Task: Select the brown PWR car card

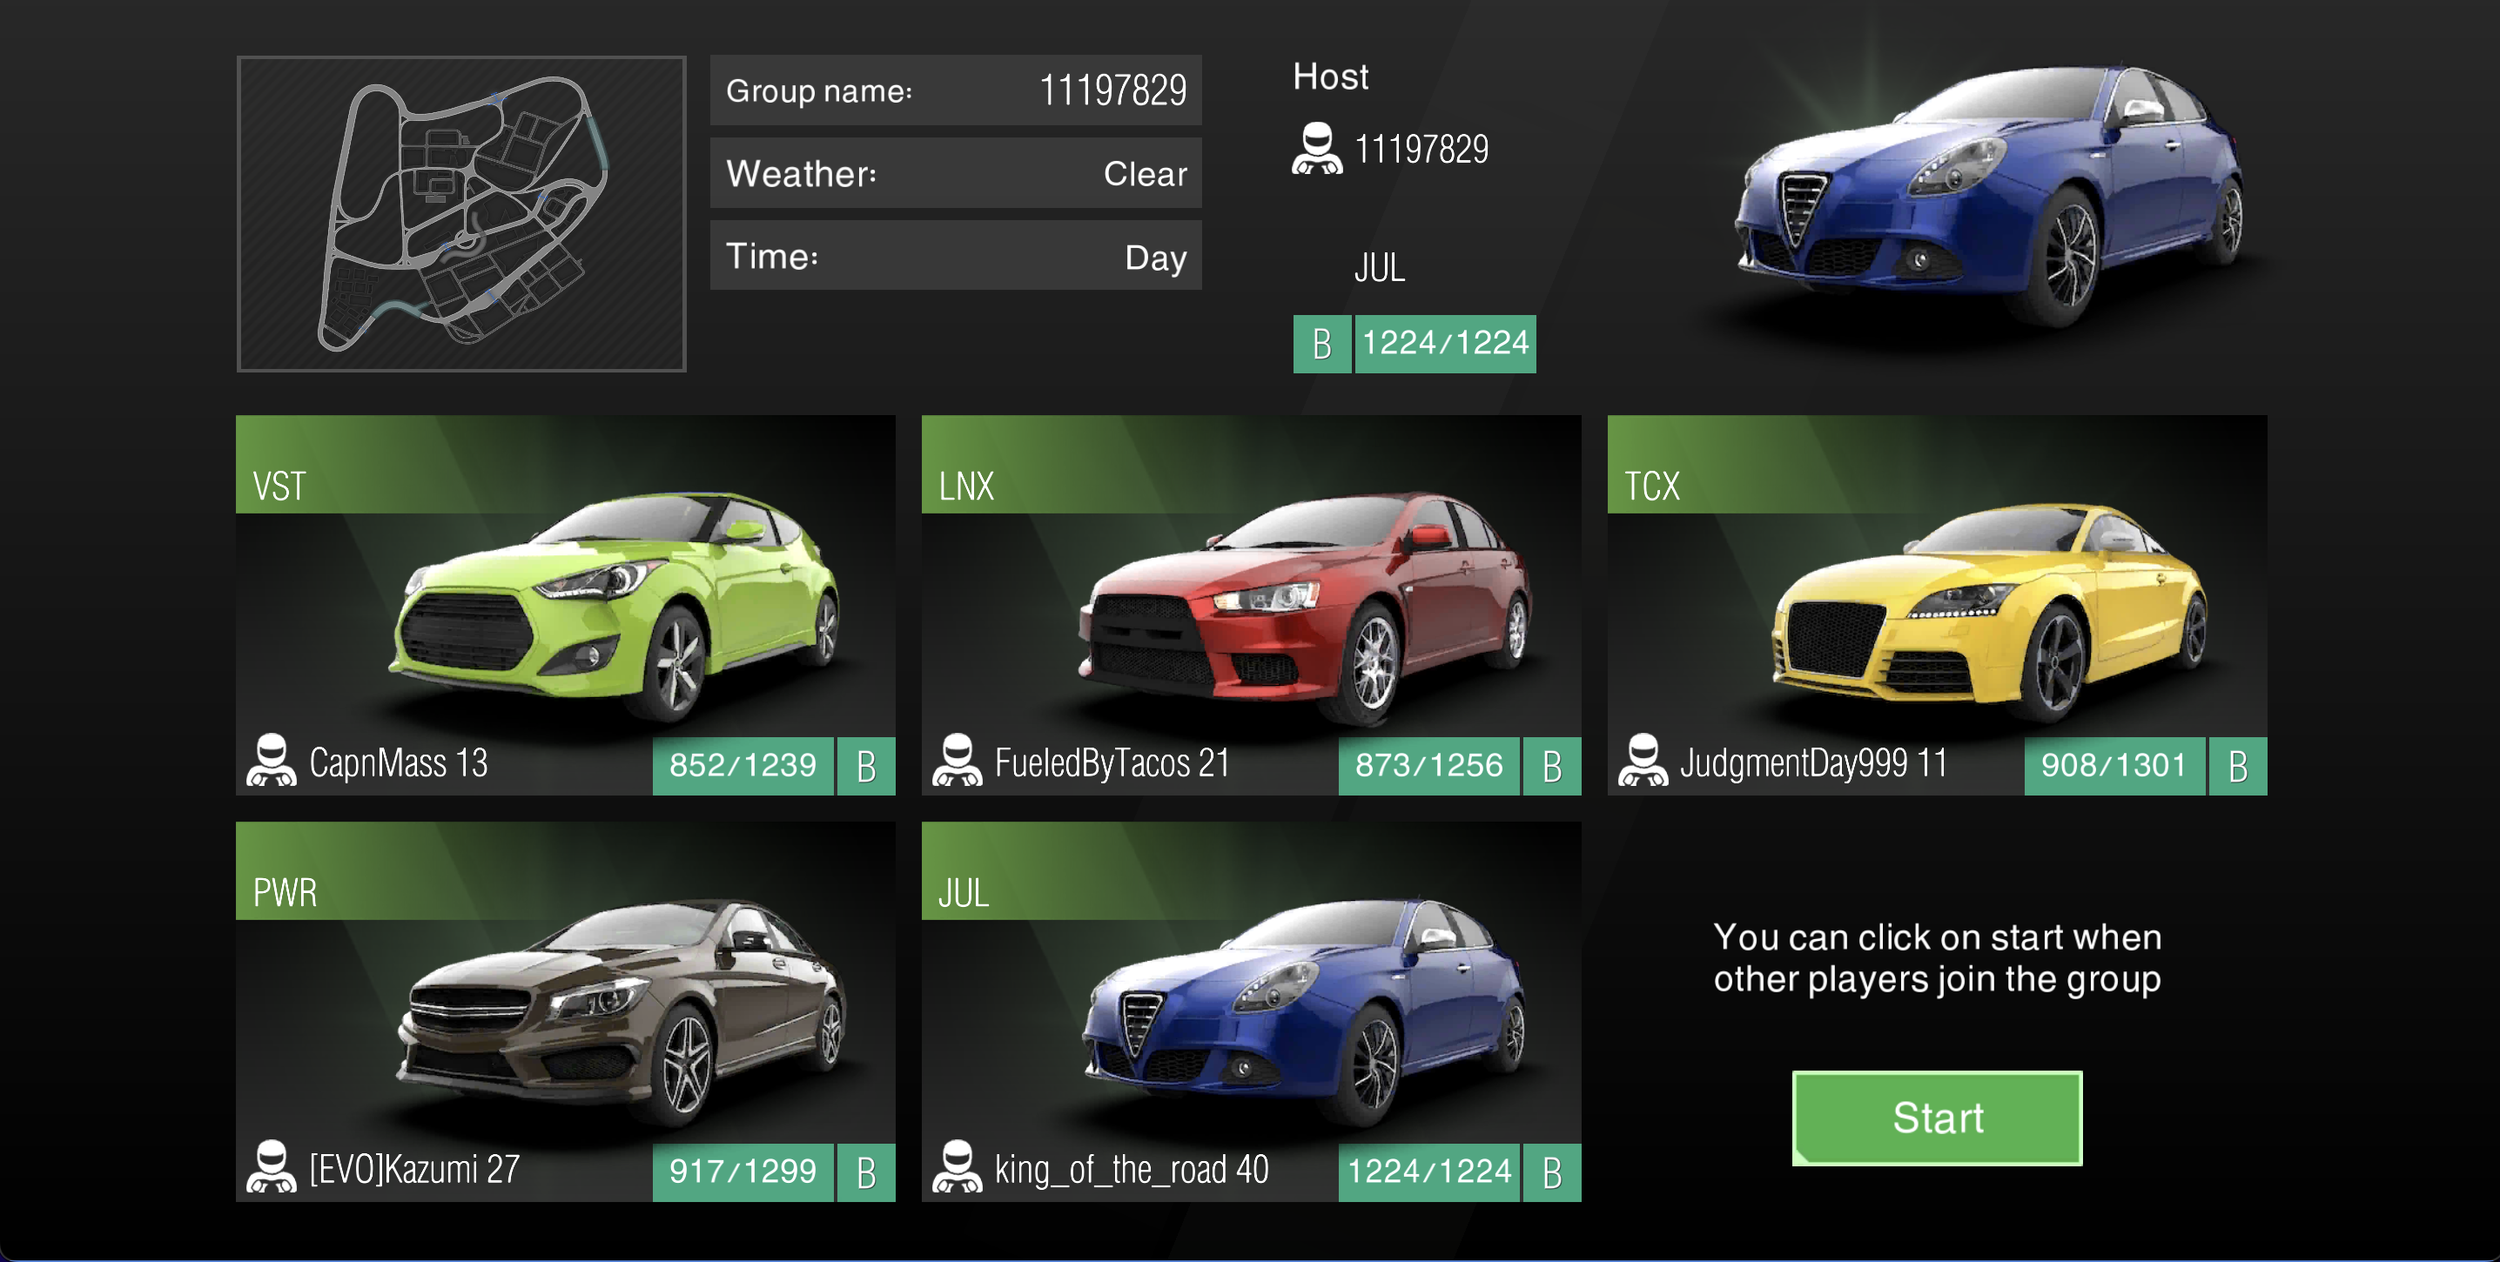Action: click(565, 1010)
